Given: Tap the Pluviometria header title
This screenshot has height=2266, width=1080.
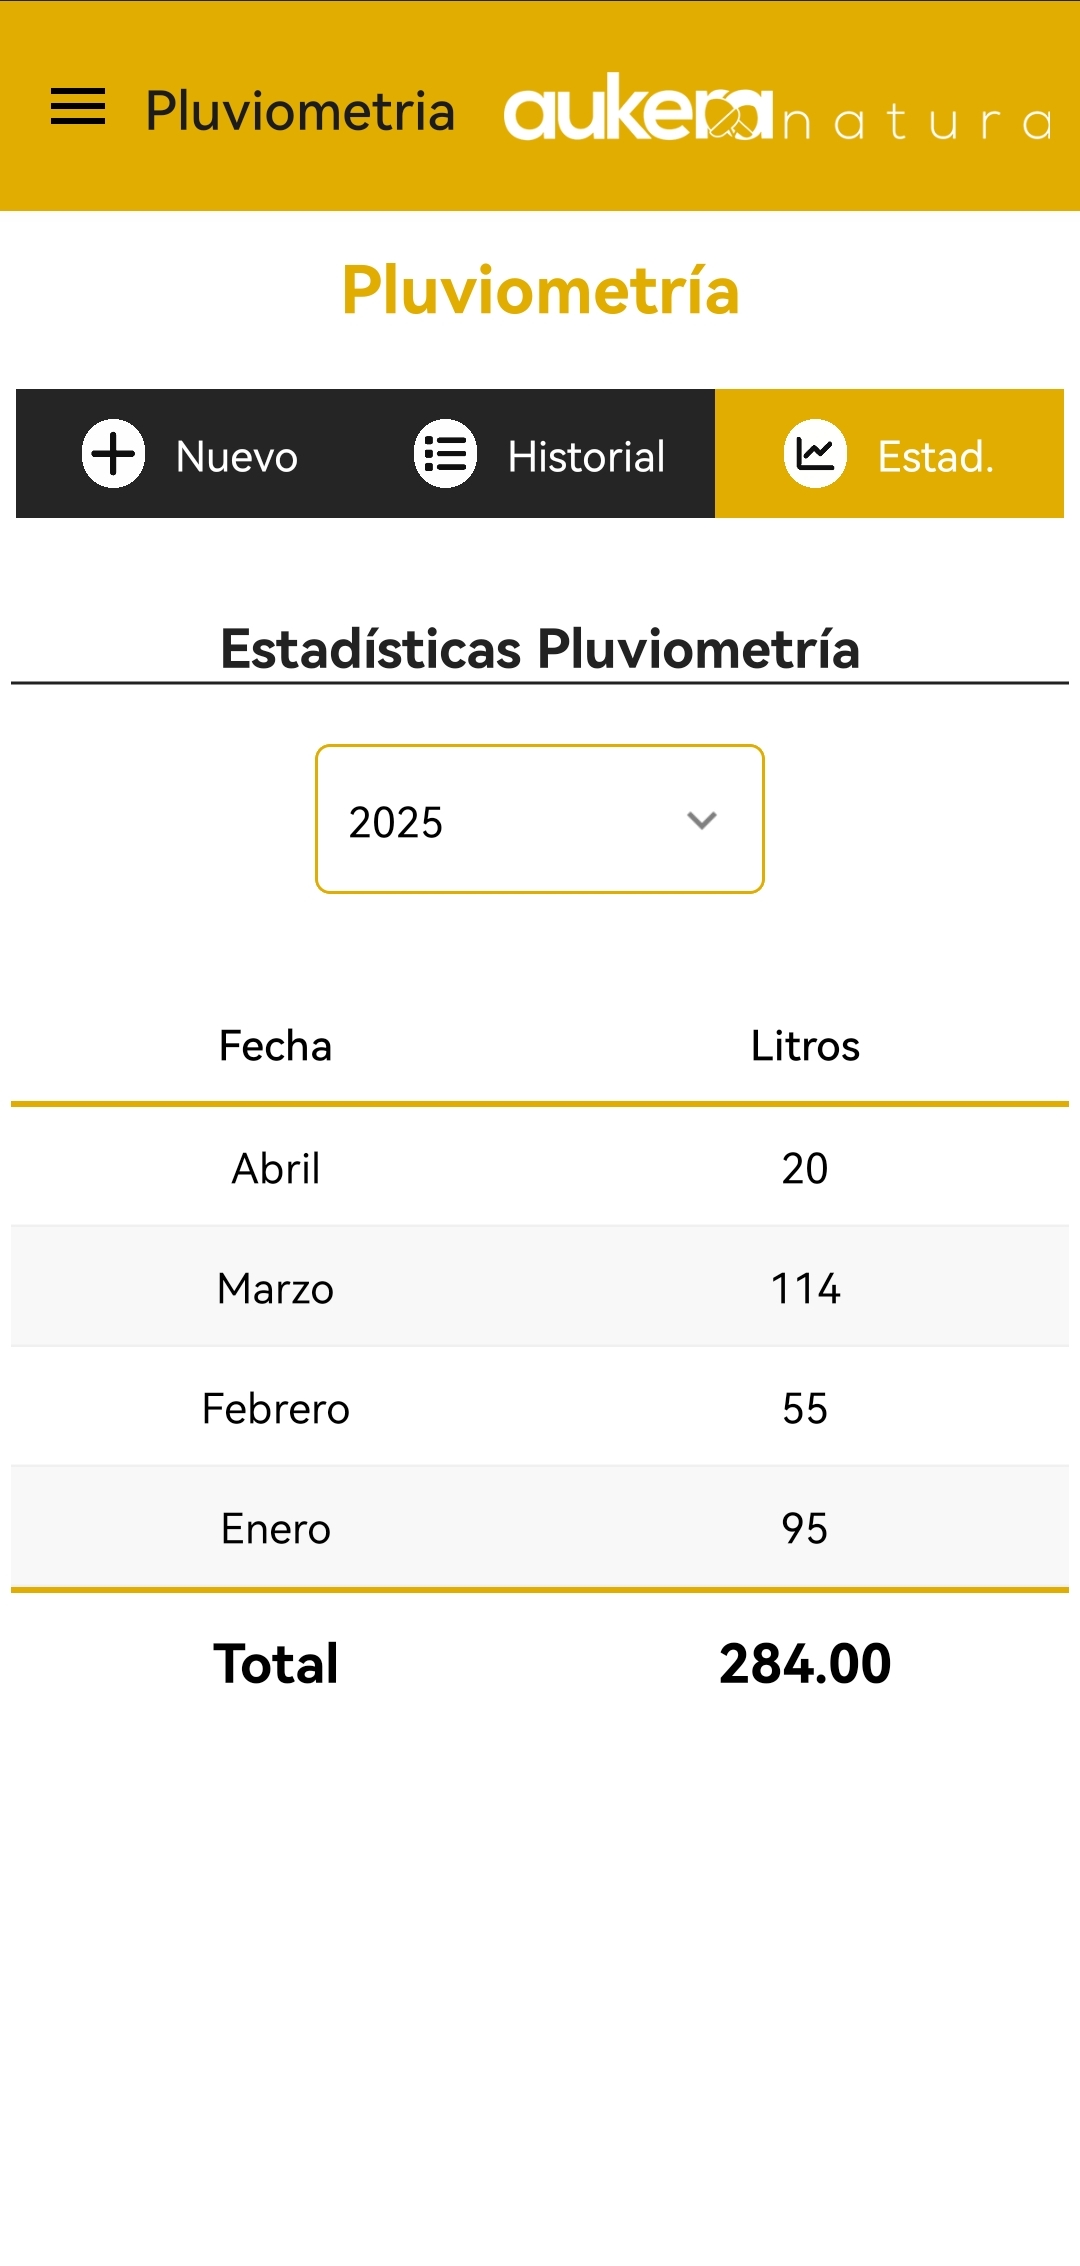Looking at the screenshot, I should 300,110.
